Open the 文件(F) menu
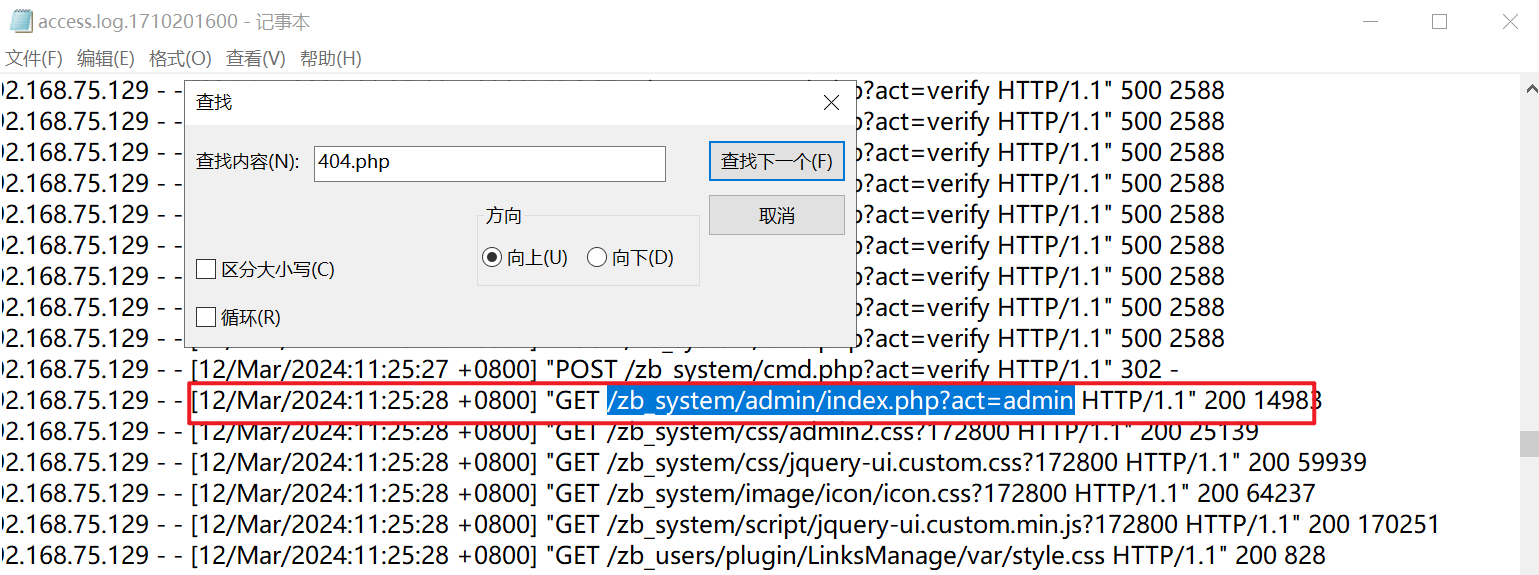Viewport: 1539px width, 575px height. (x=34, y=59)
